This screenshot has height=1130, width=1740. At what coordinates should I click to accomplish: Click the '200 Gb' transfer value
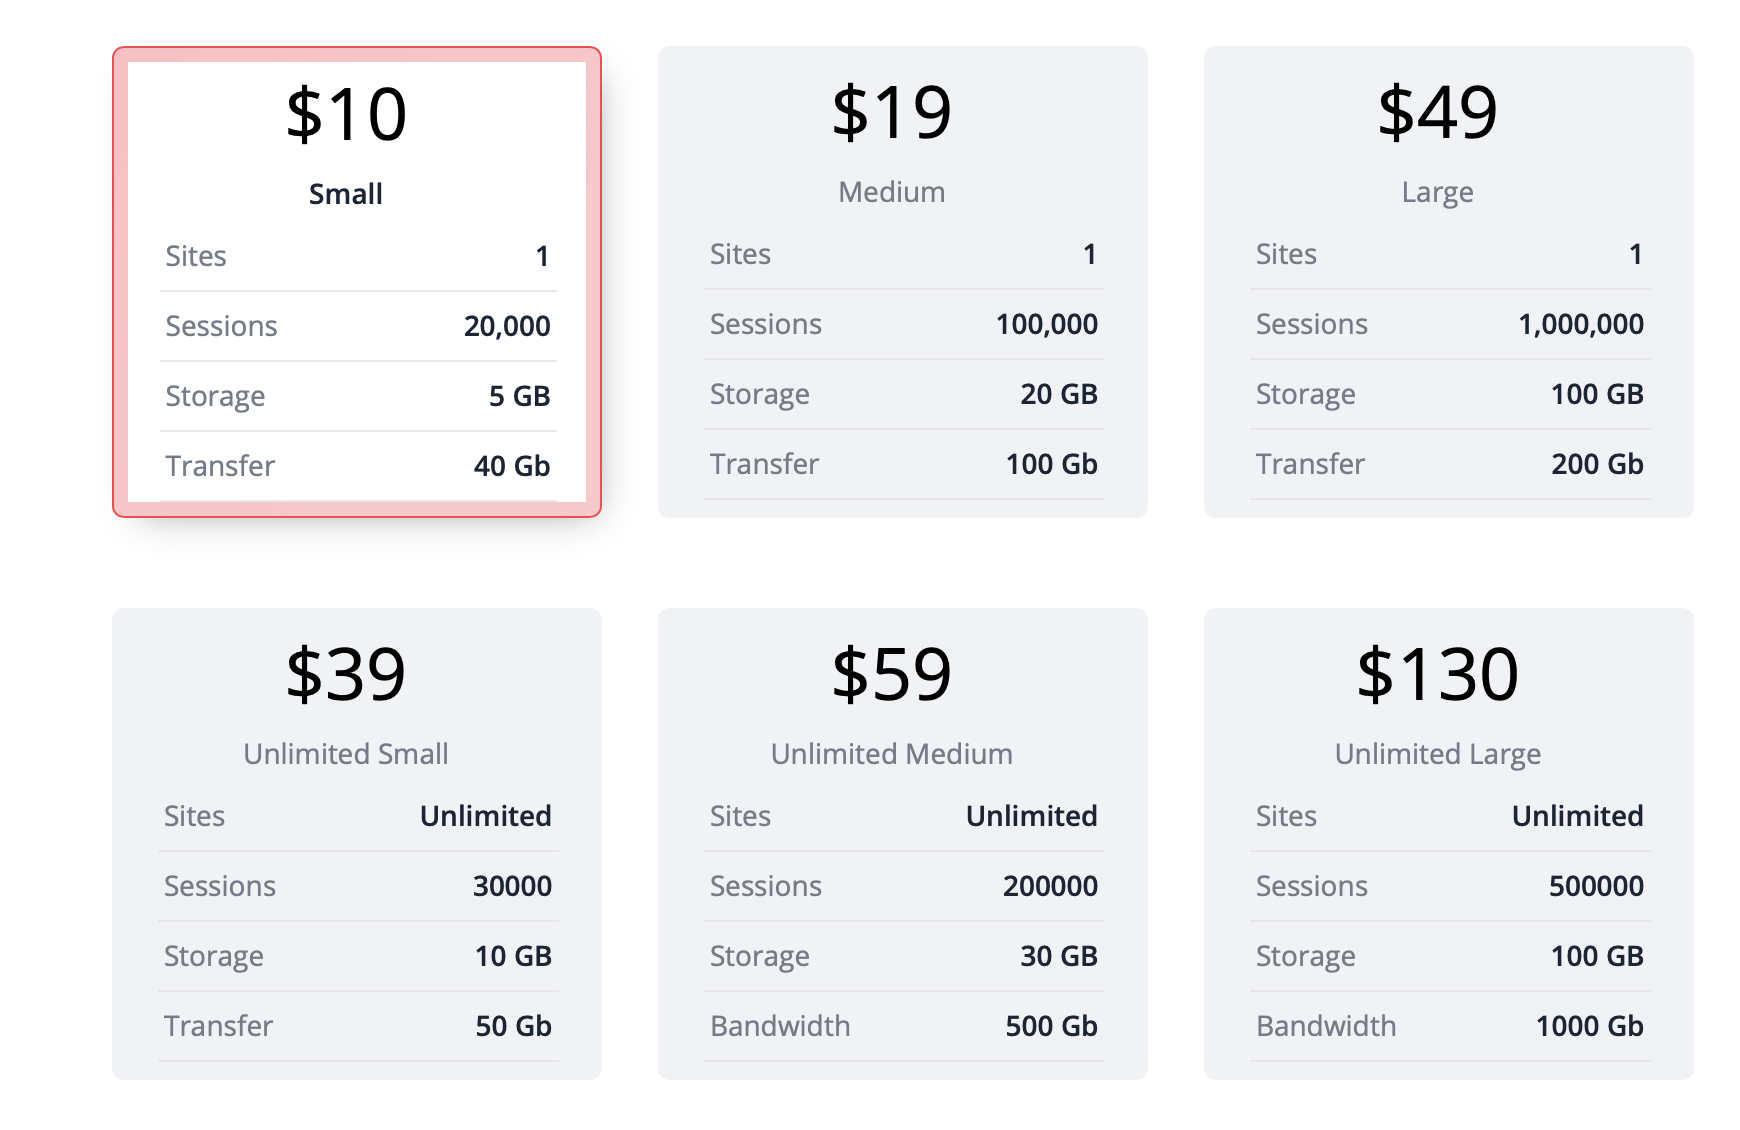1597,464
